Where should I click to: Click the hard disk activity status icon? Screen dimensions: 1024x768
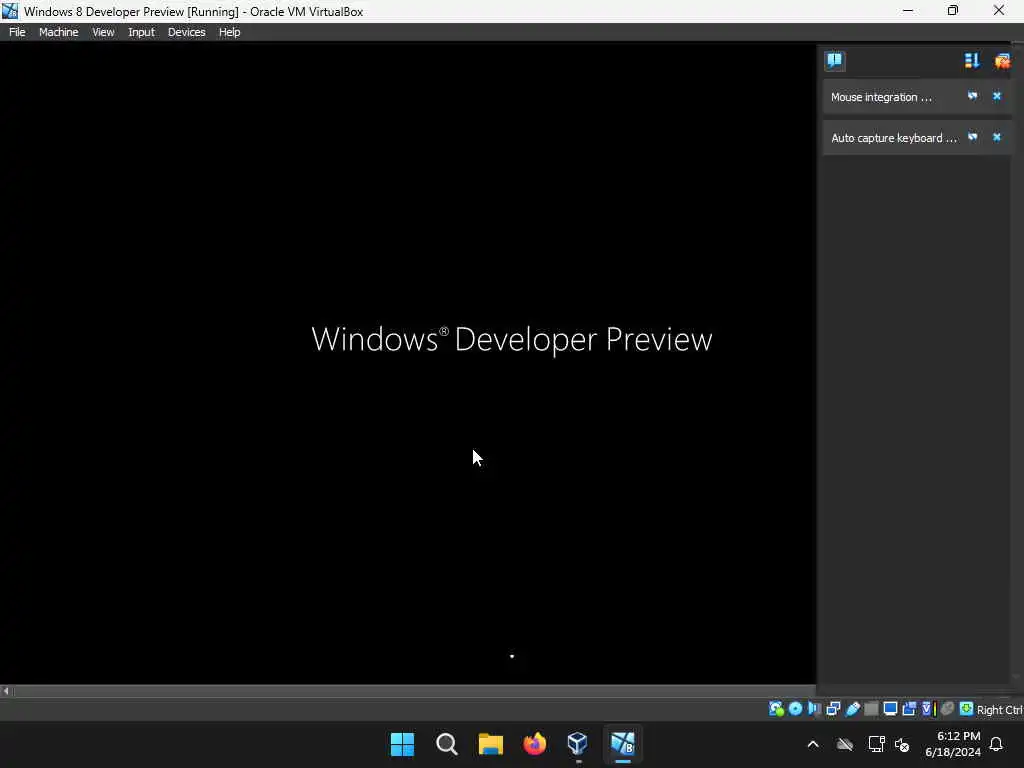776,709
